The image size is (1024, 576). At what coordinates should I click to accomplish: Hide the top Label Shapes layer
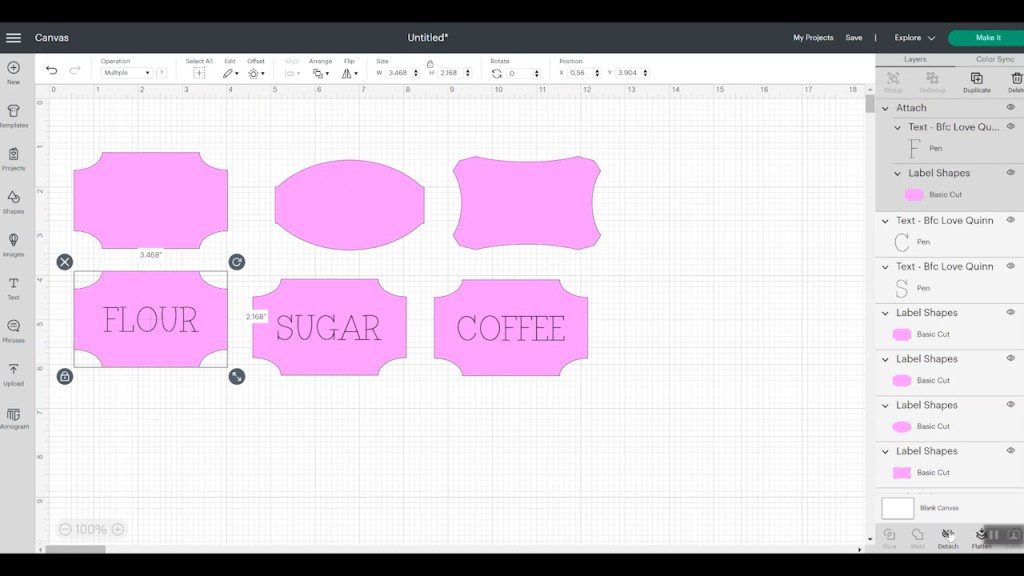point(1010,172)
